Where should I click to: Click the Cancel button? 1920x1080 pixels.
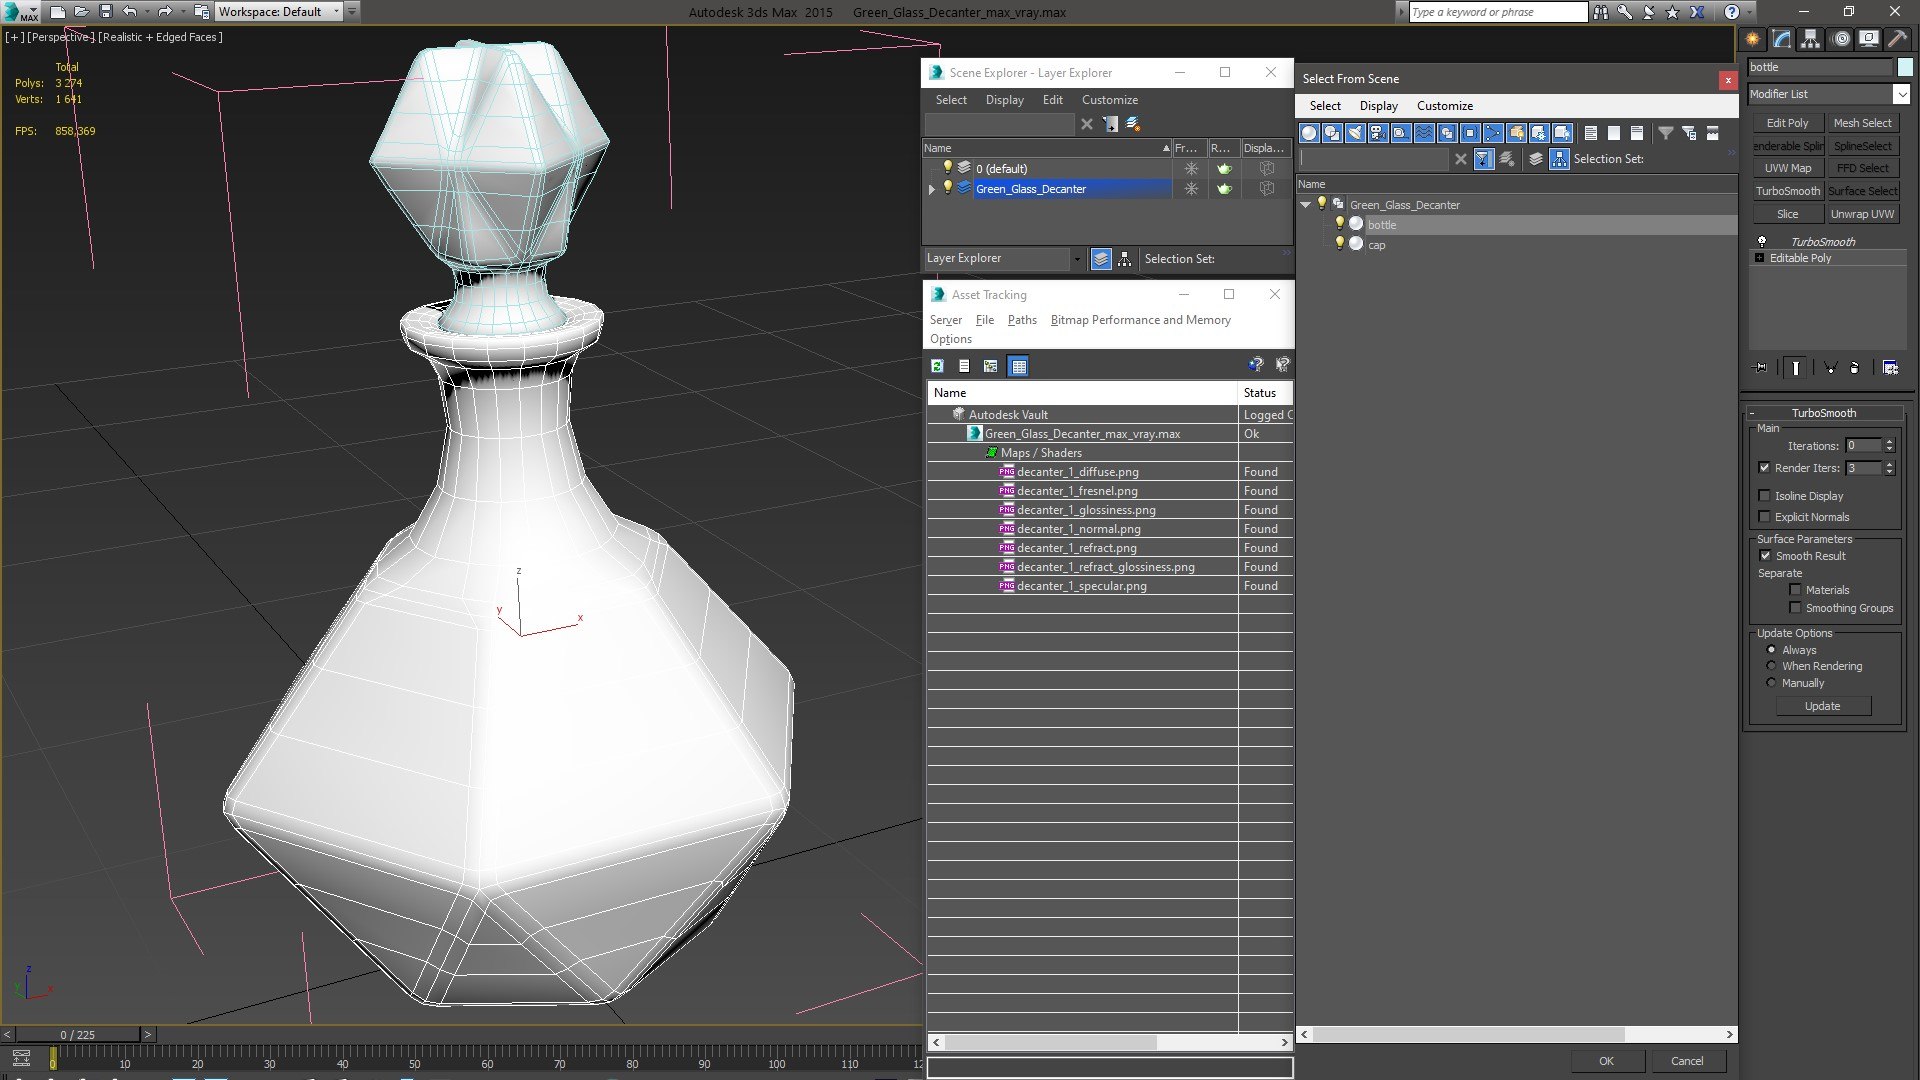click(x=1686, y=1061)
